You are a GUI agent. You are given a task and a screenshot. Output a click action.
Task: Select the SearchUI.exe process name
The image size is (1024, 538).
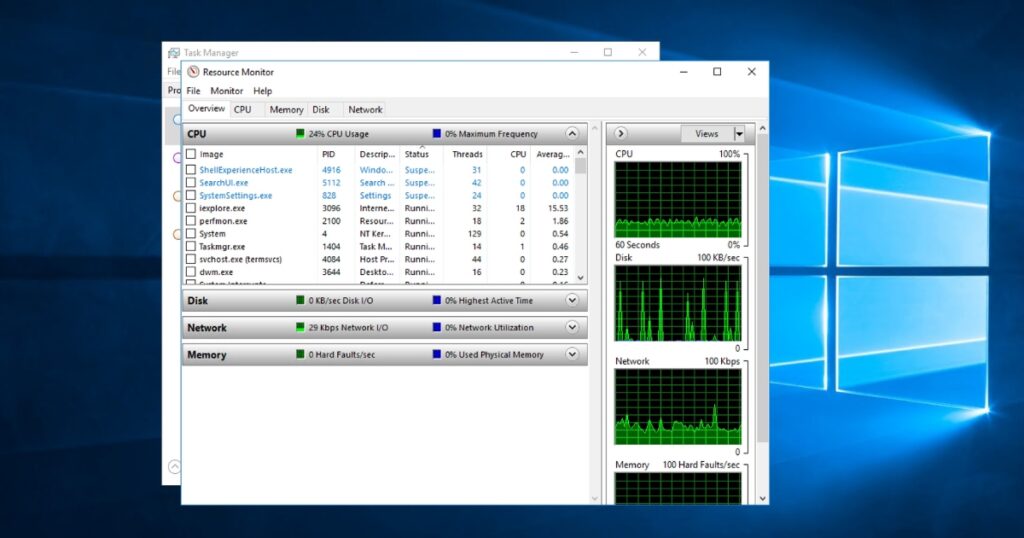coord(223,183)
